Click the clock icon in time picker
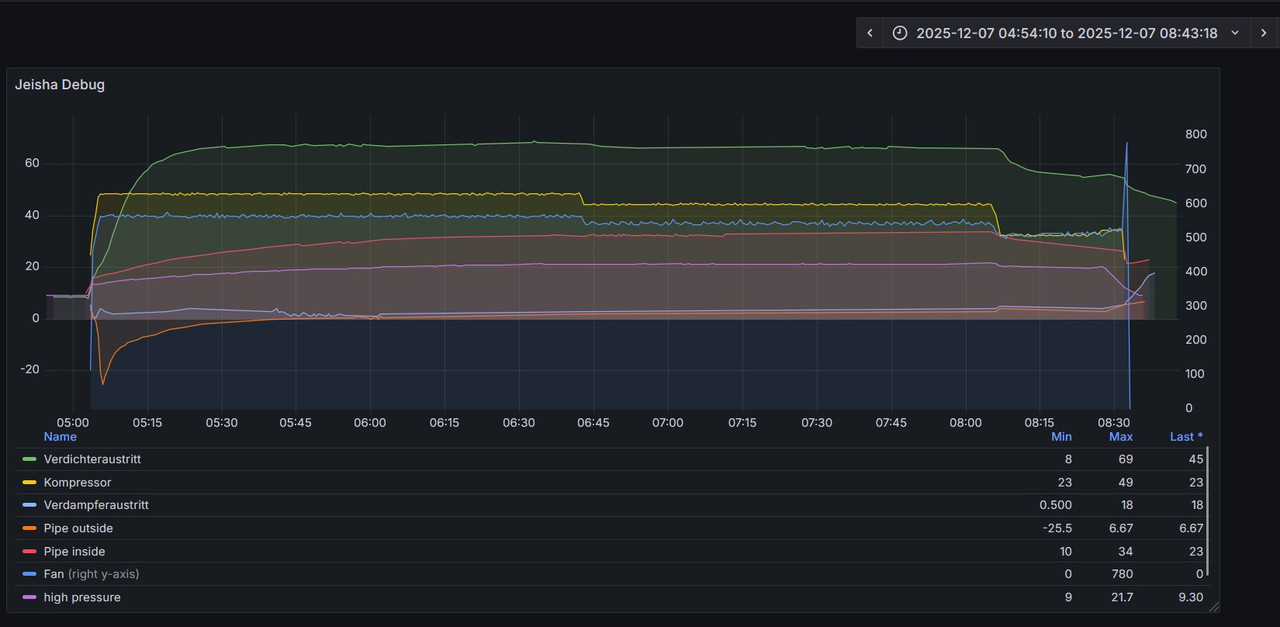This screenshot has width=1280, height=627. [x=900, y=33]
